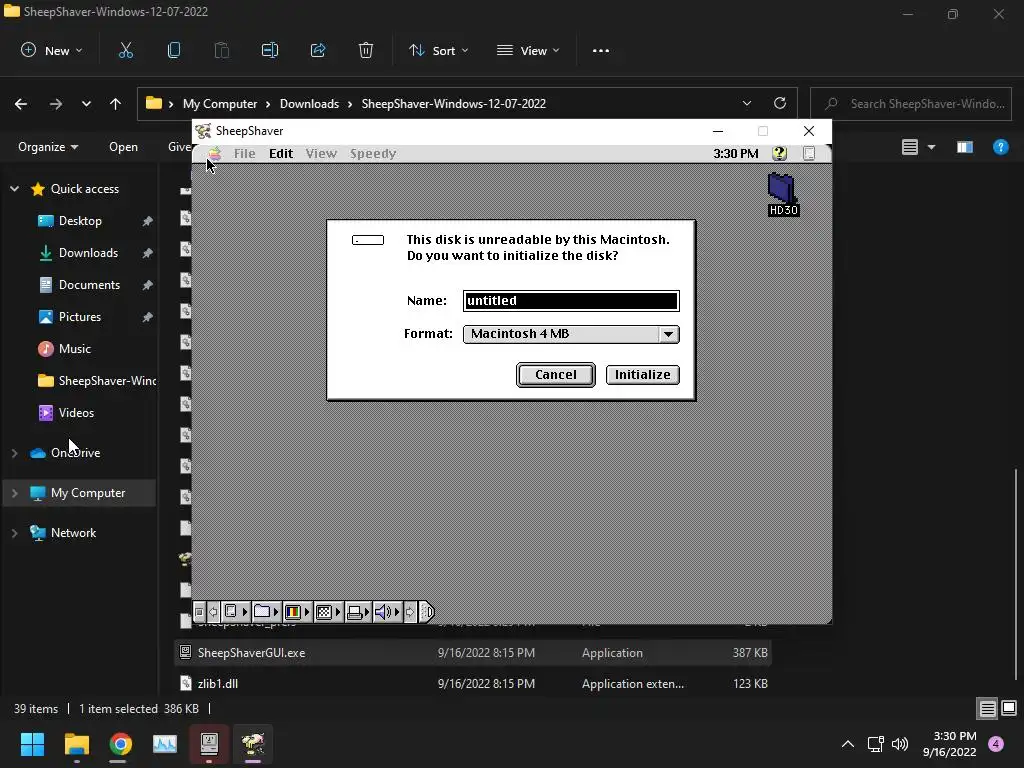This screenshot has height=768, width=1024.
Task: Open the File menu in Mac OS
Action: click(244, 153)
